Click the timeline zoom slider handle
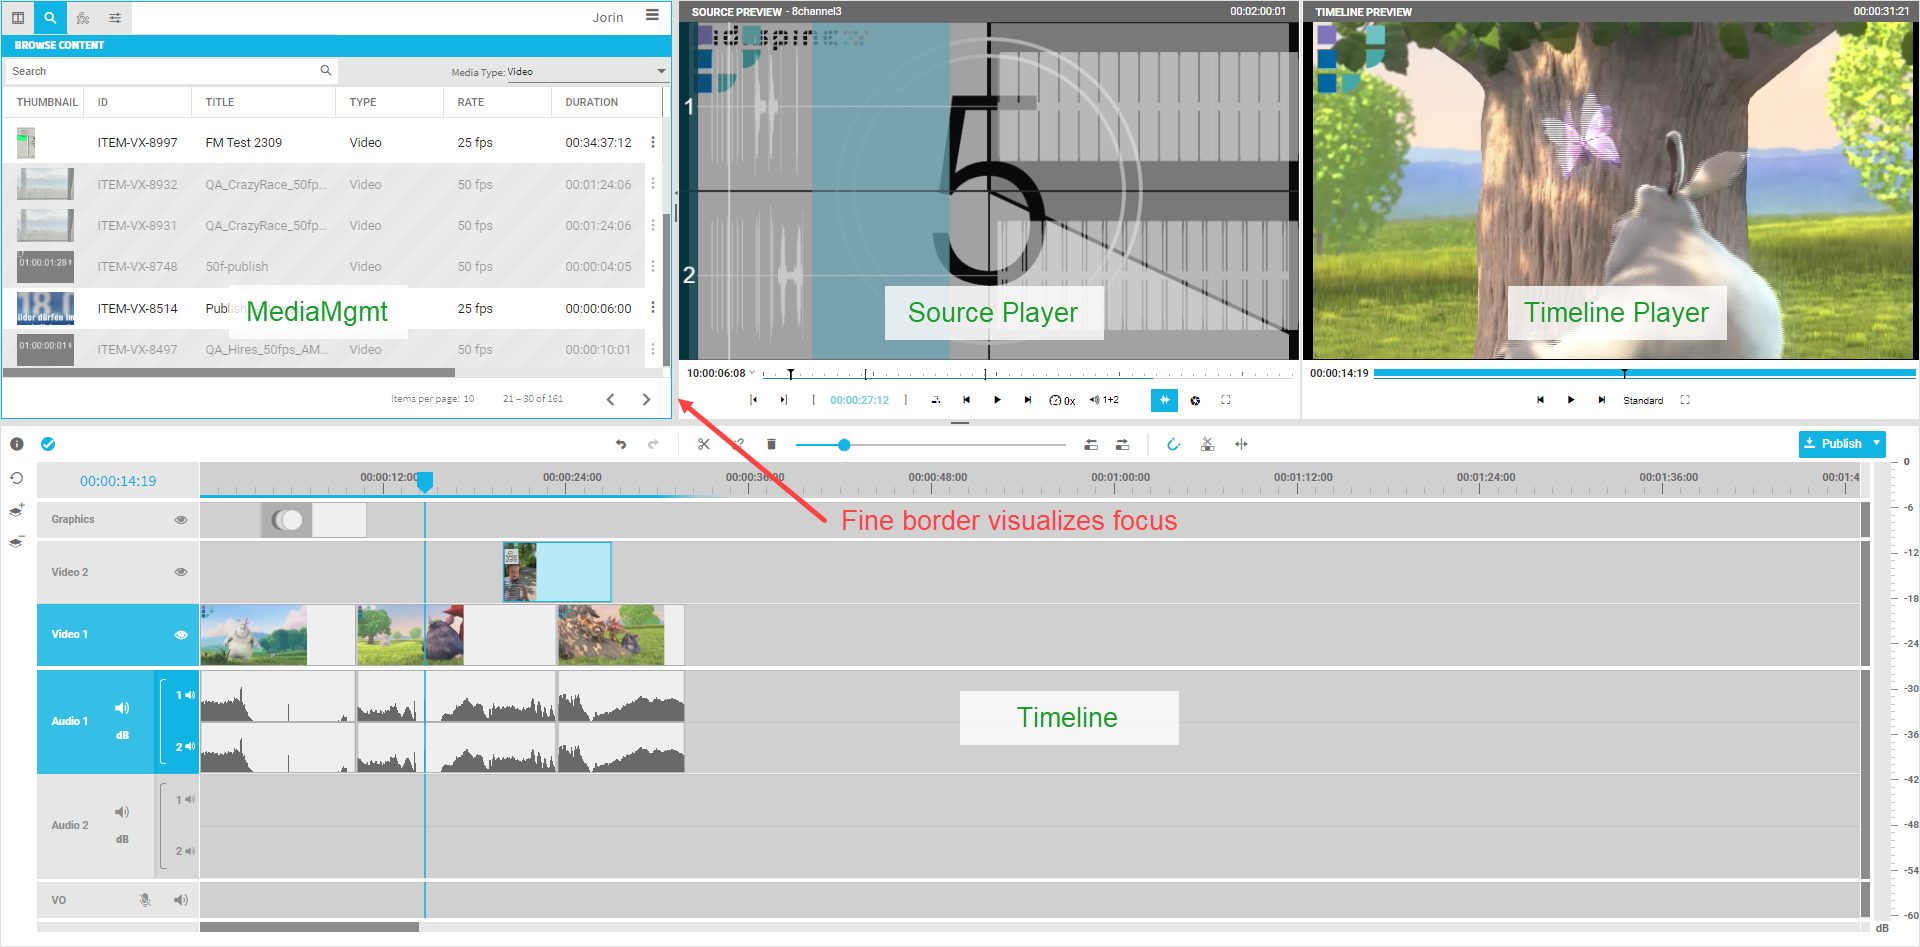 click(844, 445)
